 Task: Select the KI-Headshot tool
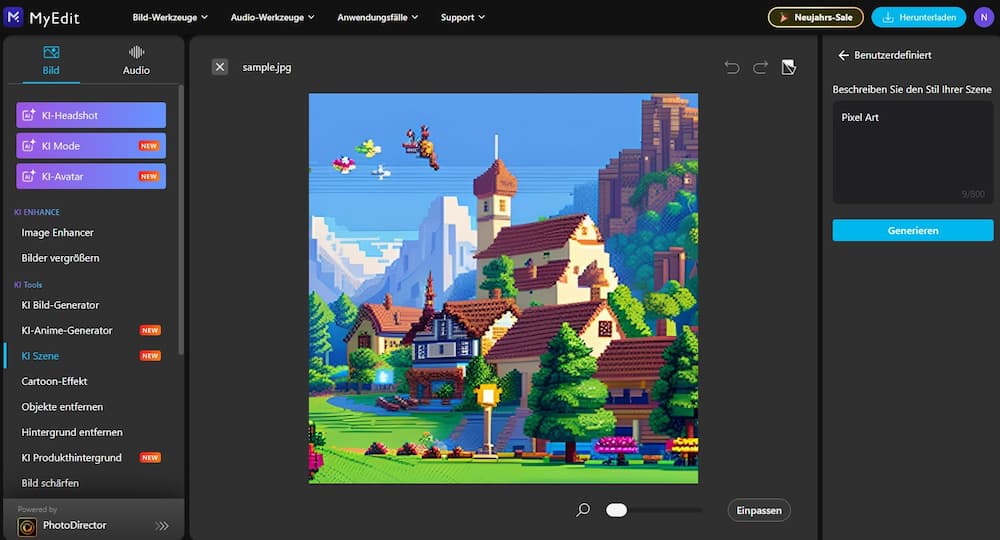(x=91, y=115)
